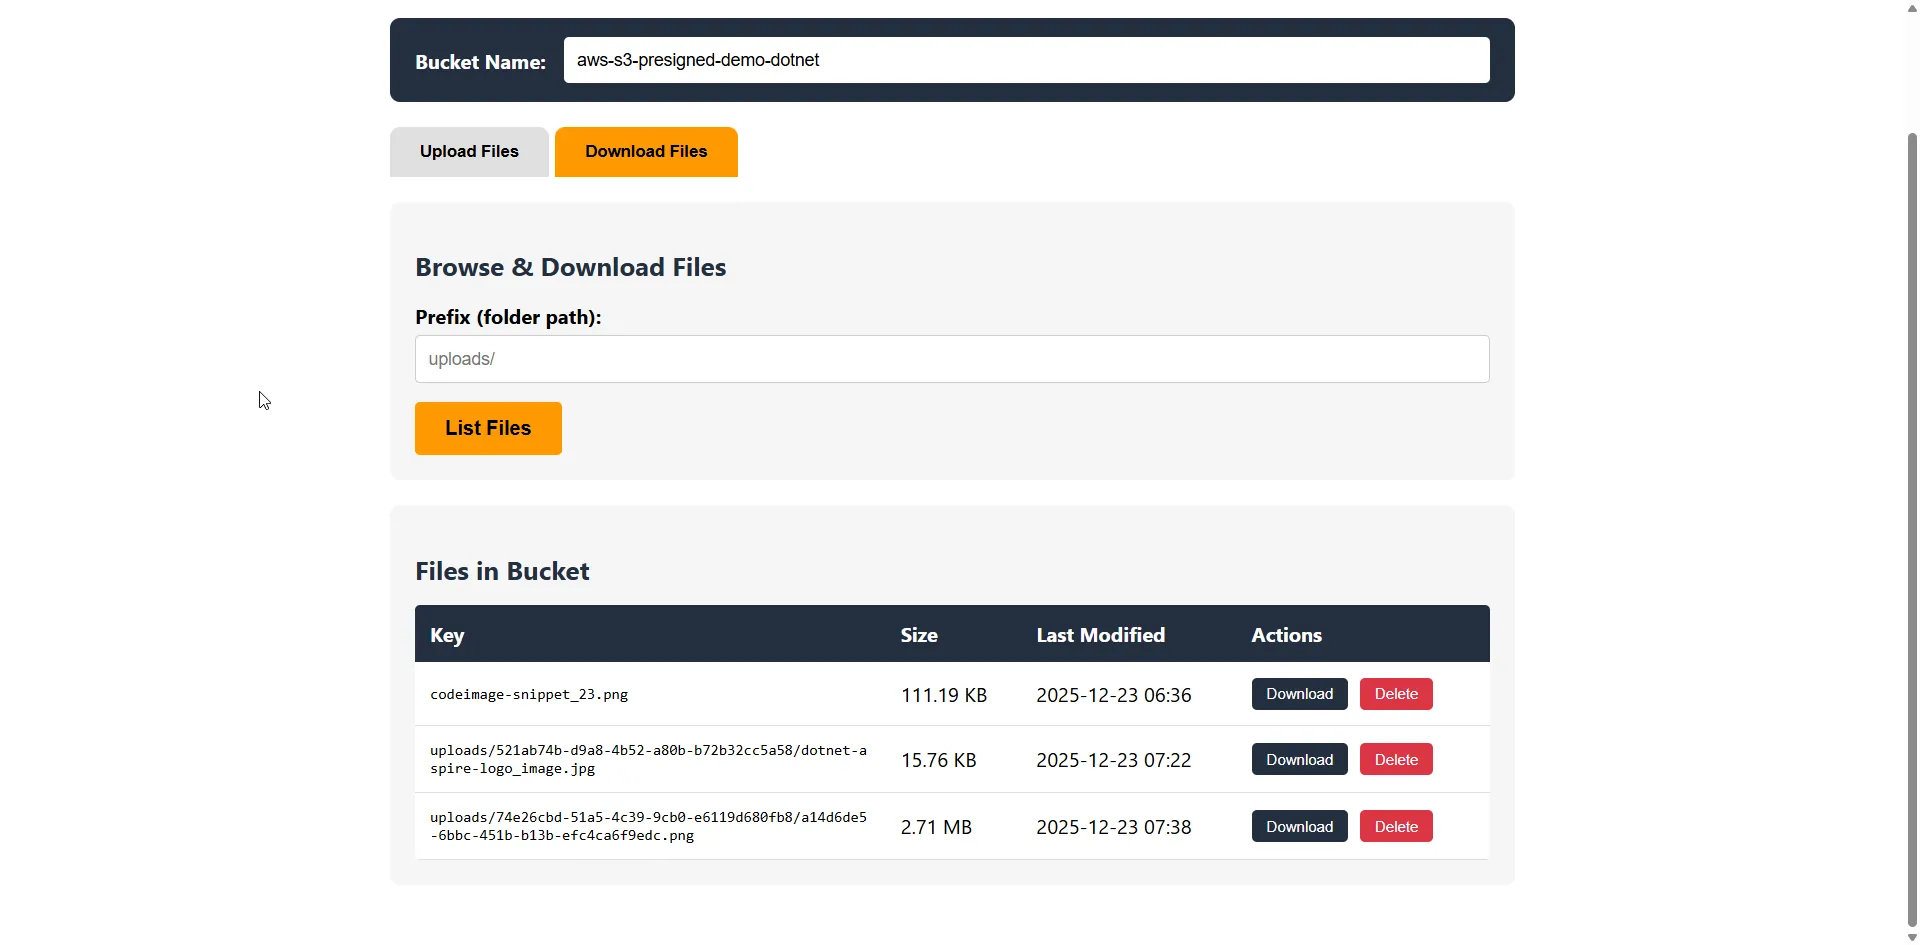Select the Last Modified column header
The width and height of the screenshot is (1920, 945).
[1100, 634]
